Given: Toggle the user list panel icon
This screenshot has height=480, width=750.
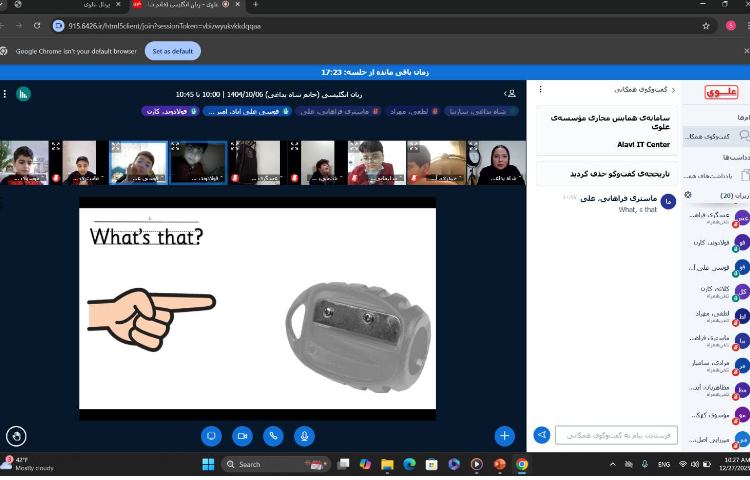Looking at the screenshot, I should coord(511,93).
